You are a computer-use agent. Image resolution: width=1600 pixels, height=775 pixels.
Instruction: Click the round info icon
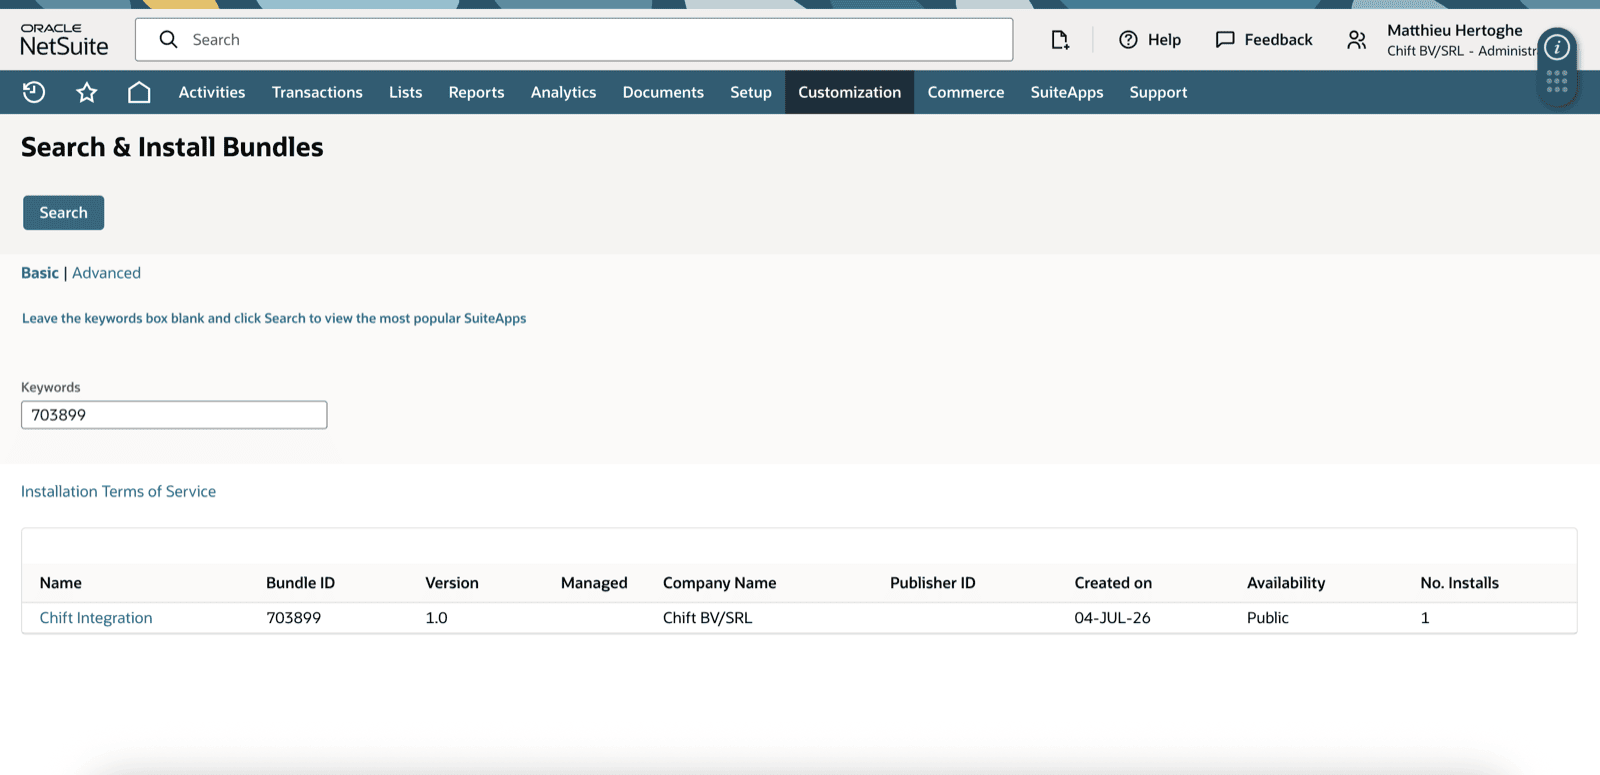(x=1557, y=47)
